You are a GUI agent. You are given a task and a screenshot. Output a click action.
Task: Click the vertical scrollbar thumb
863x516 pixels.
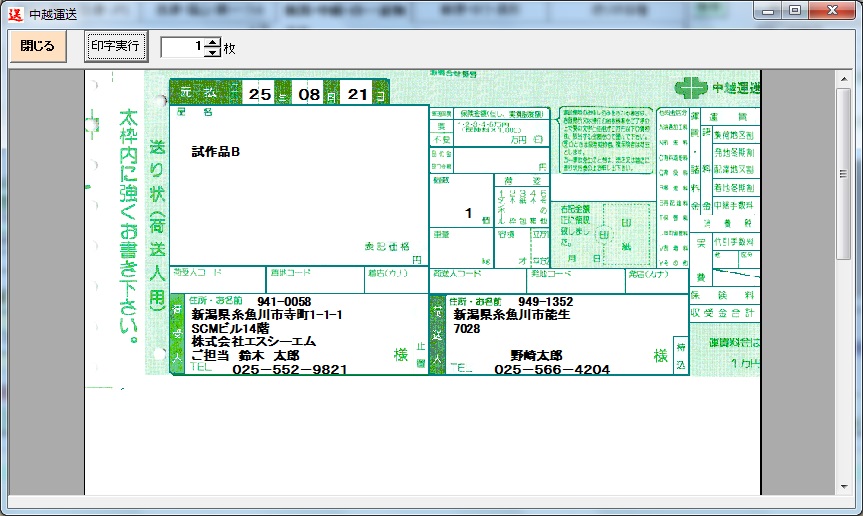coord(846,177)
